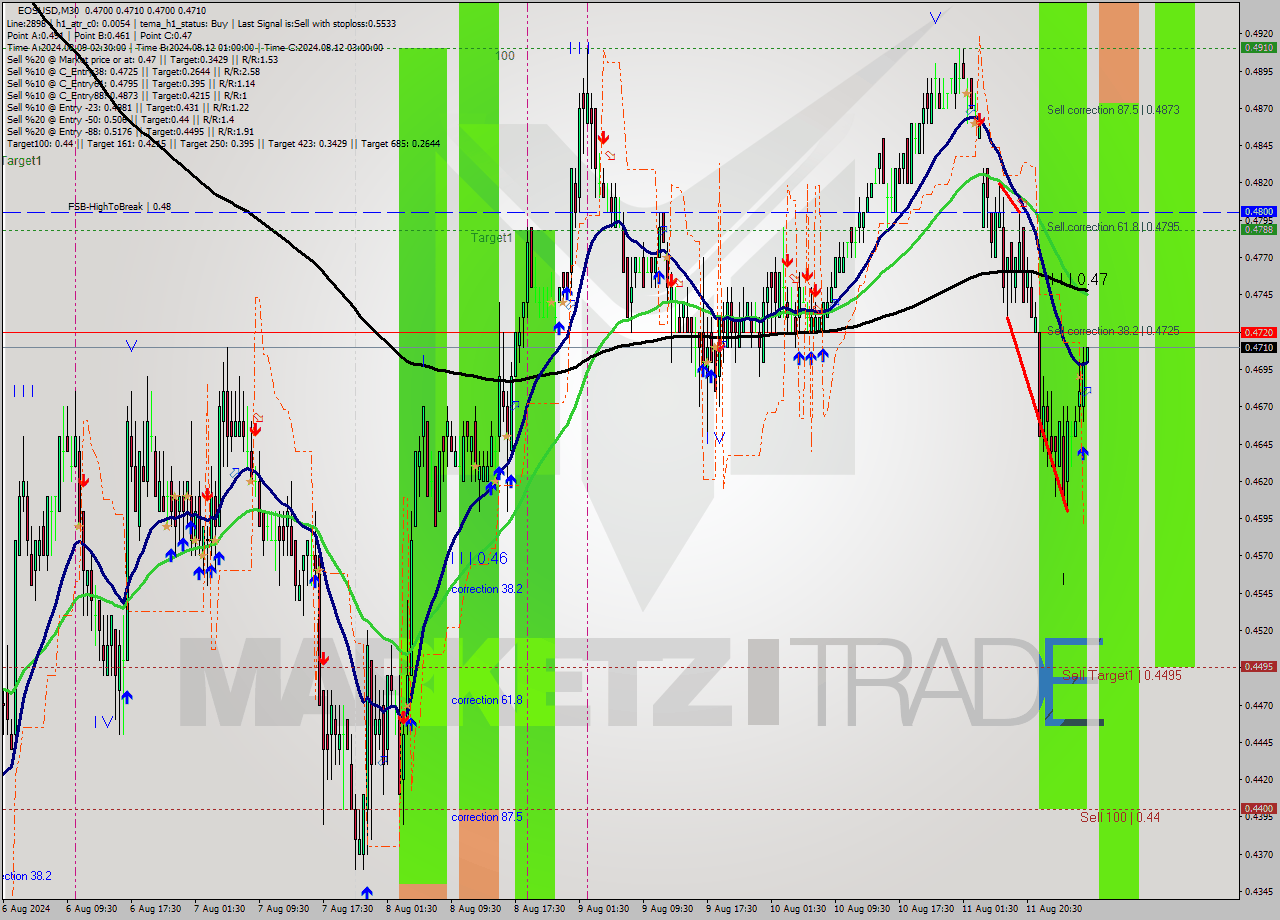Click the '| | | 0.46' wave label

478,559
